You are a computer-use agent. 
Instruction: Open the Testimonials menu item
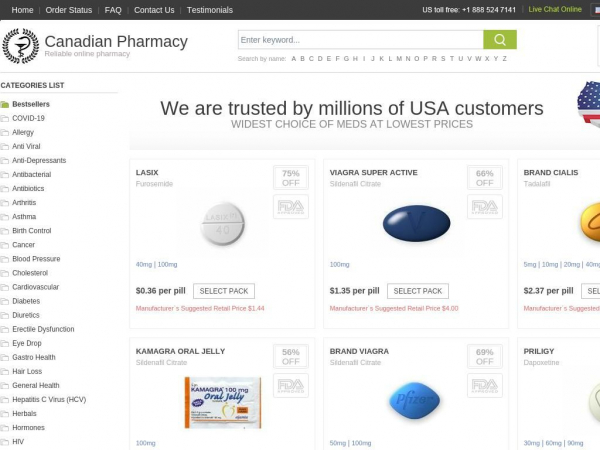[210, 10]
